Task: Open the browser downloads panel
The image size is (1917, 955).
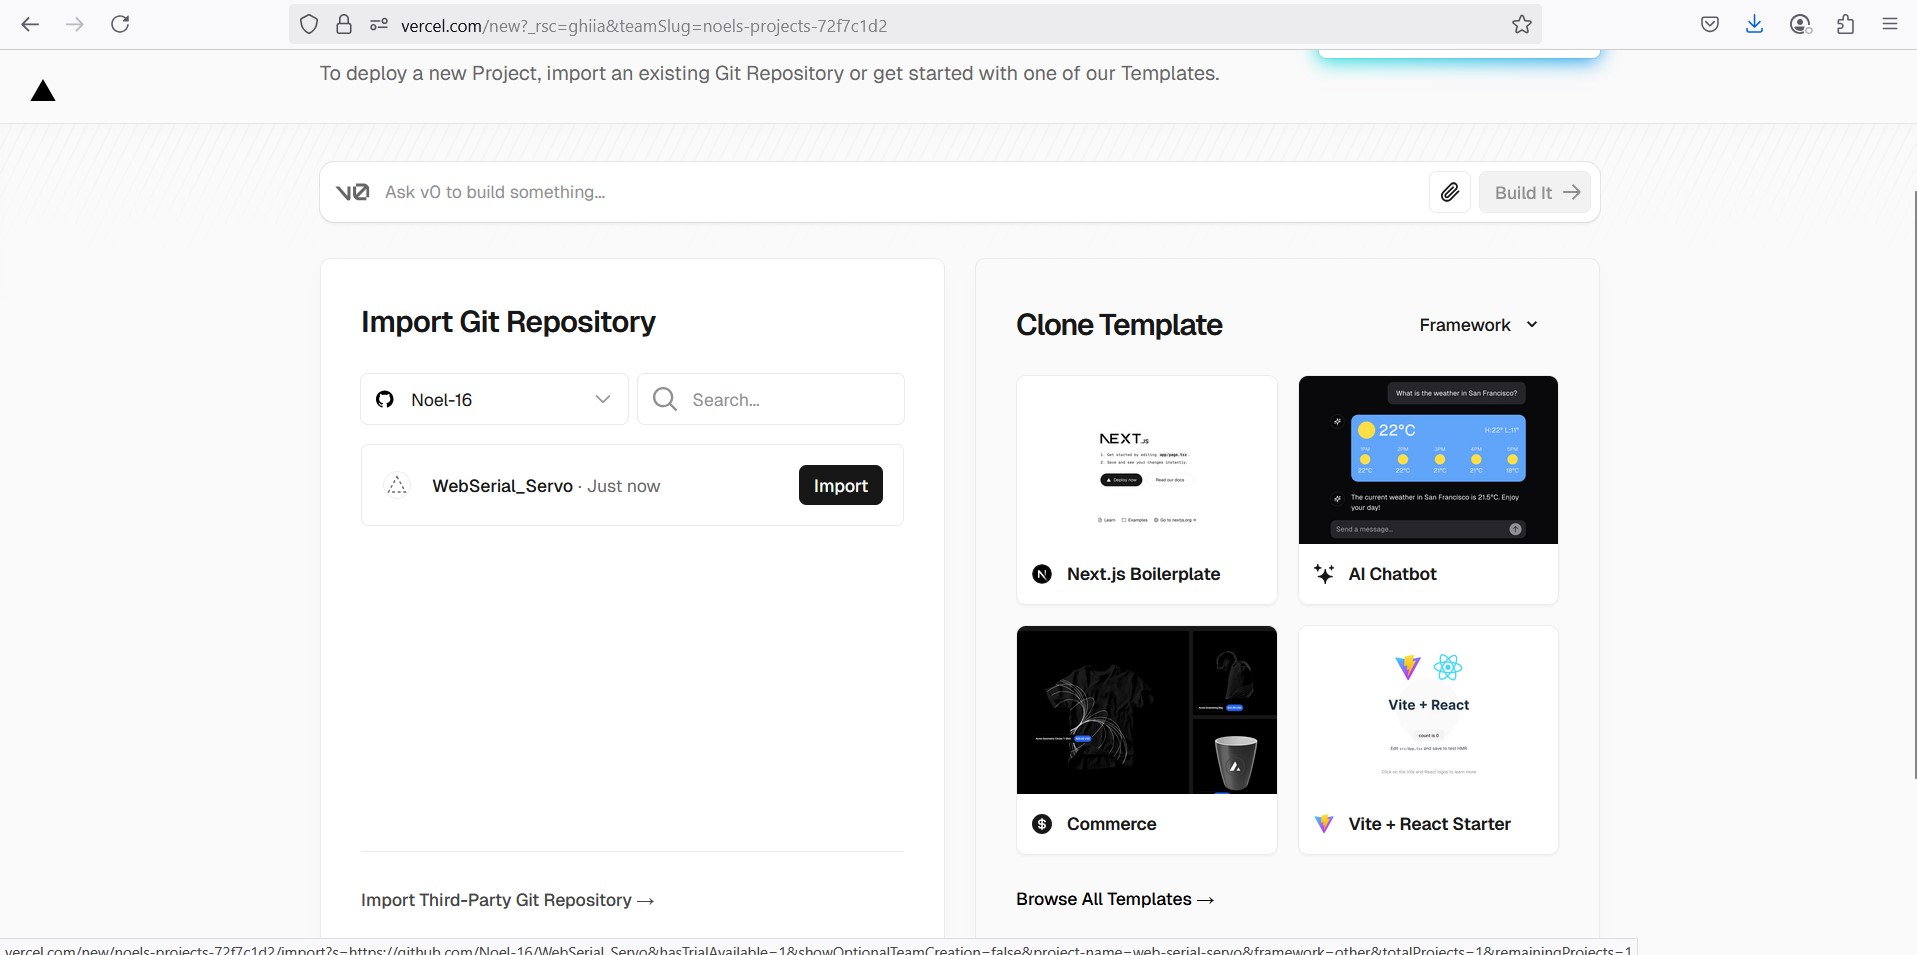Action: [x=1754, y=25]
